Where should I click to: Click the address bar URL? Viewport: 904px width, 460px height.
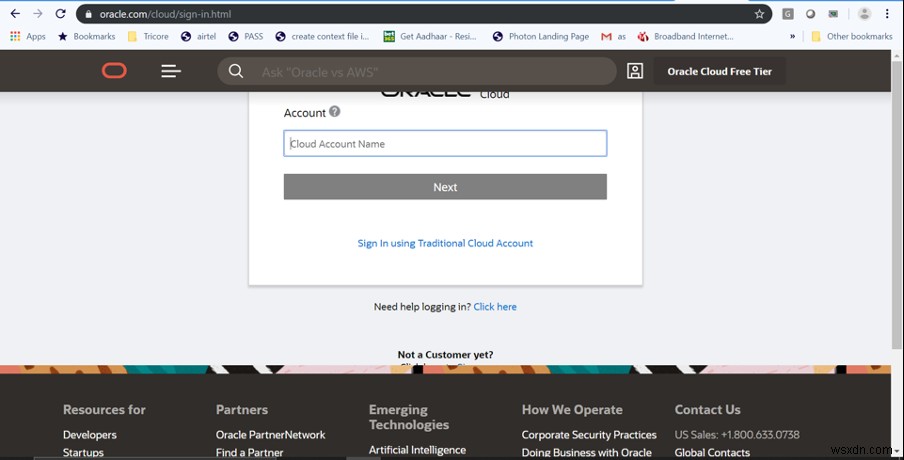coord(165,14)
